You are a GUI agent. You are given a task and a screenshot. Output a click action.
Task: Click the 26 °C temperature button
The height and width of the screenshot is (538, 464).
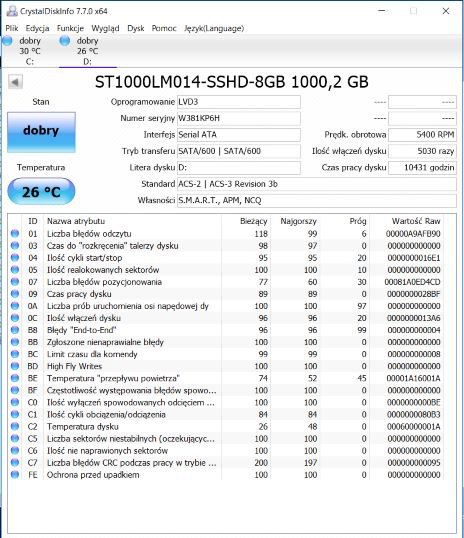tap(41, 191)
